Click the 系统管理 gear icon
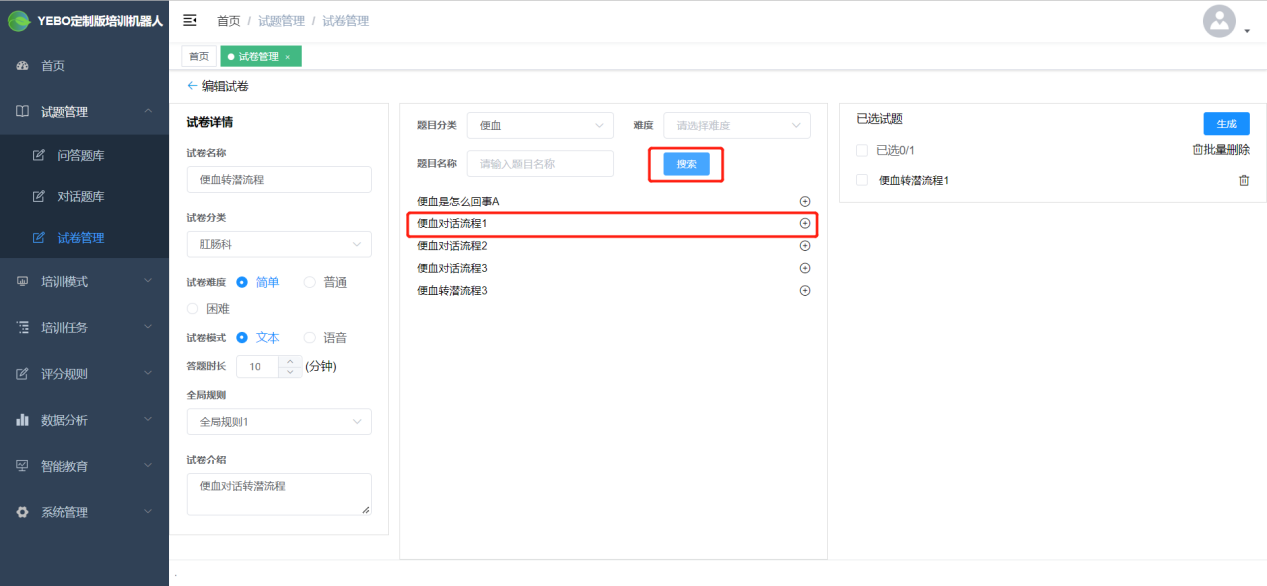 click(23, 512)
